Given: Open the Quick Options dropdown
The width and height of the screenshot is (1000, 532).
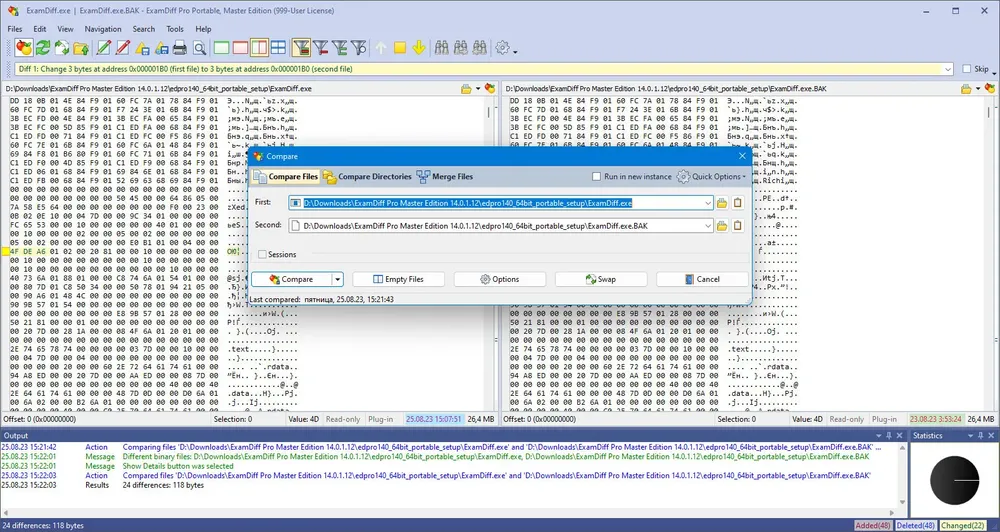Looking at the screenshot, I should click(711, 177).
